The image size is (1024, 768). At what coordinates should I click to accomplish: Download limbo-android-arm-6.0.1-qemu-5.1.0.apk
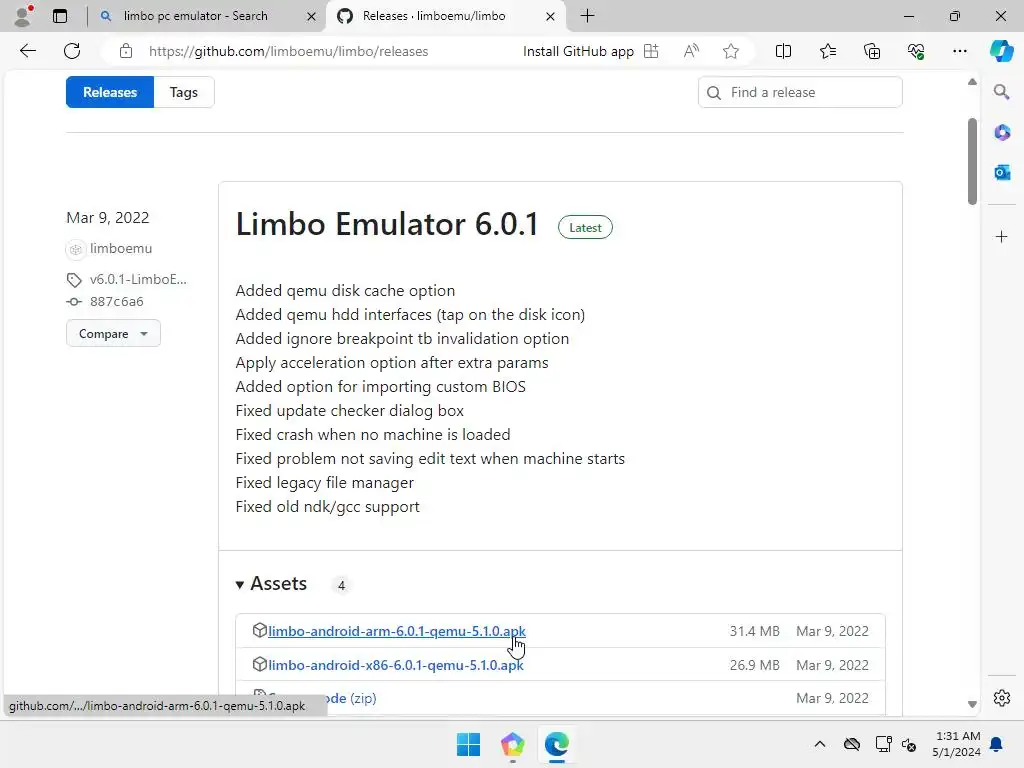tap(396, 631)
